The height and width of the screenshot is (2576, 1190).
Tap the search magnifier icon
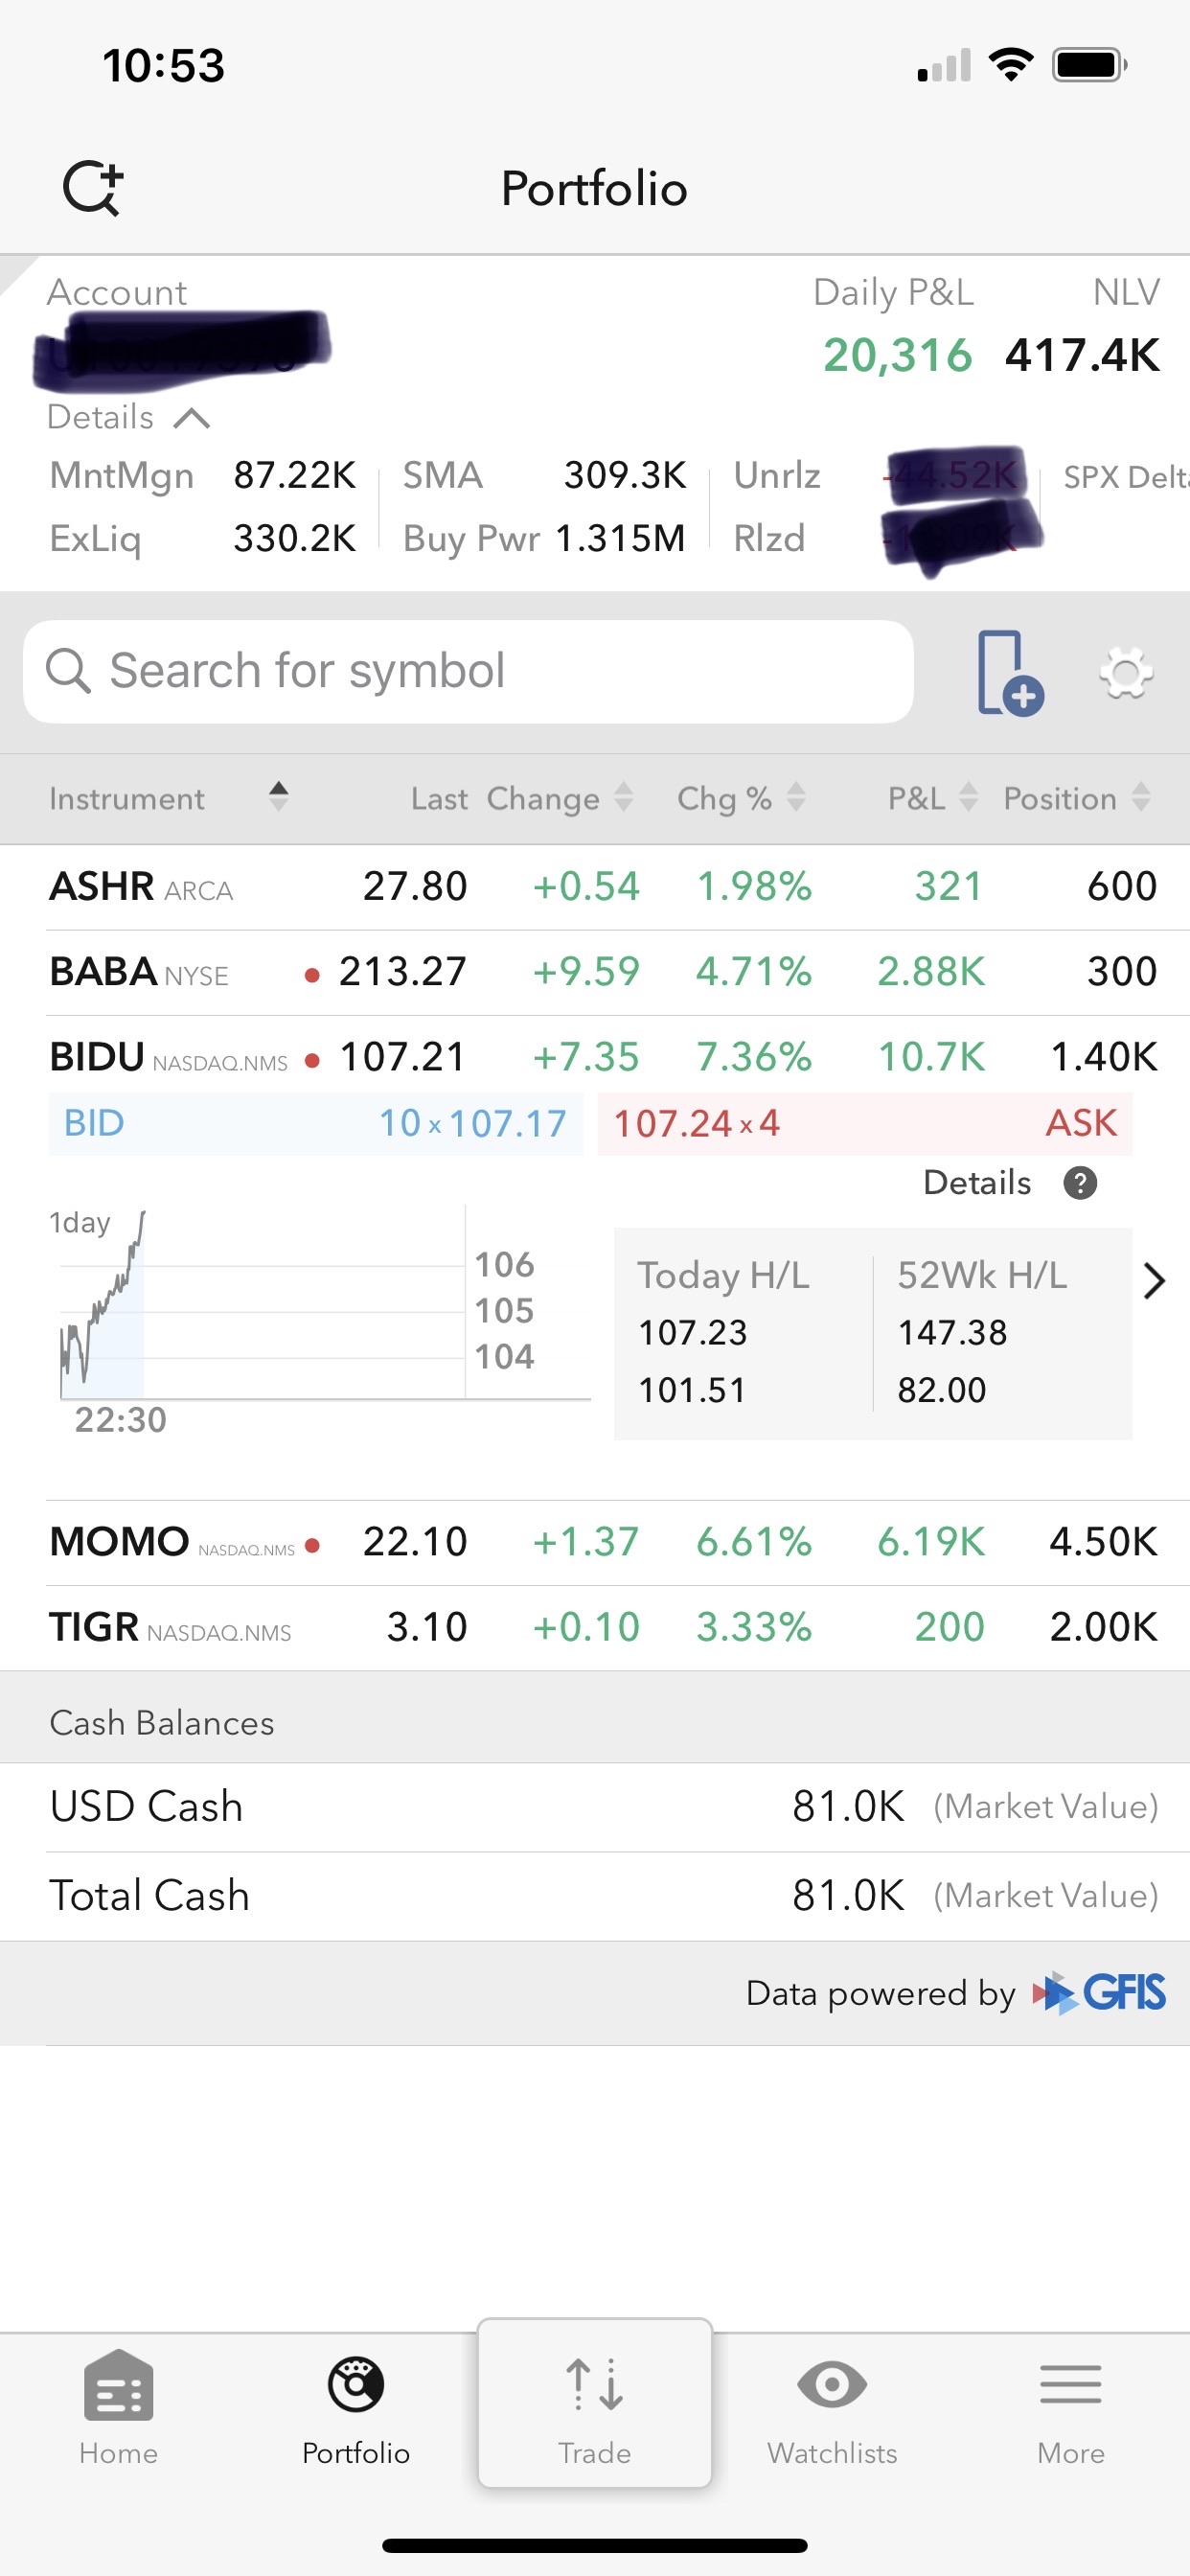coord(68,670)
